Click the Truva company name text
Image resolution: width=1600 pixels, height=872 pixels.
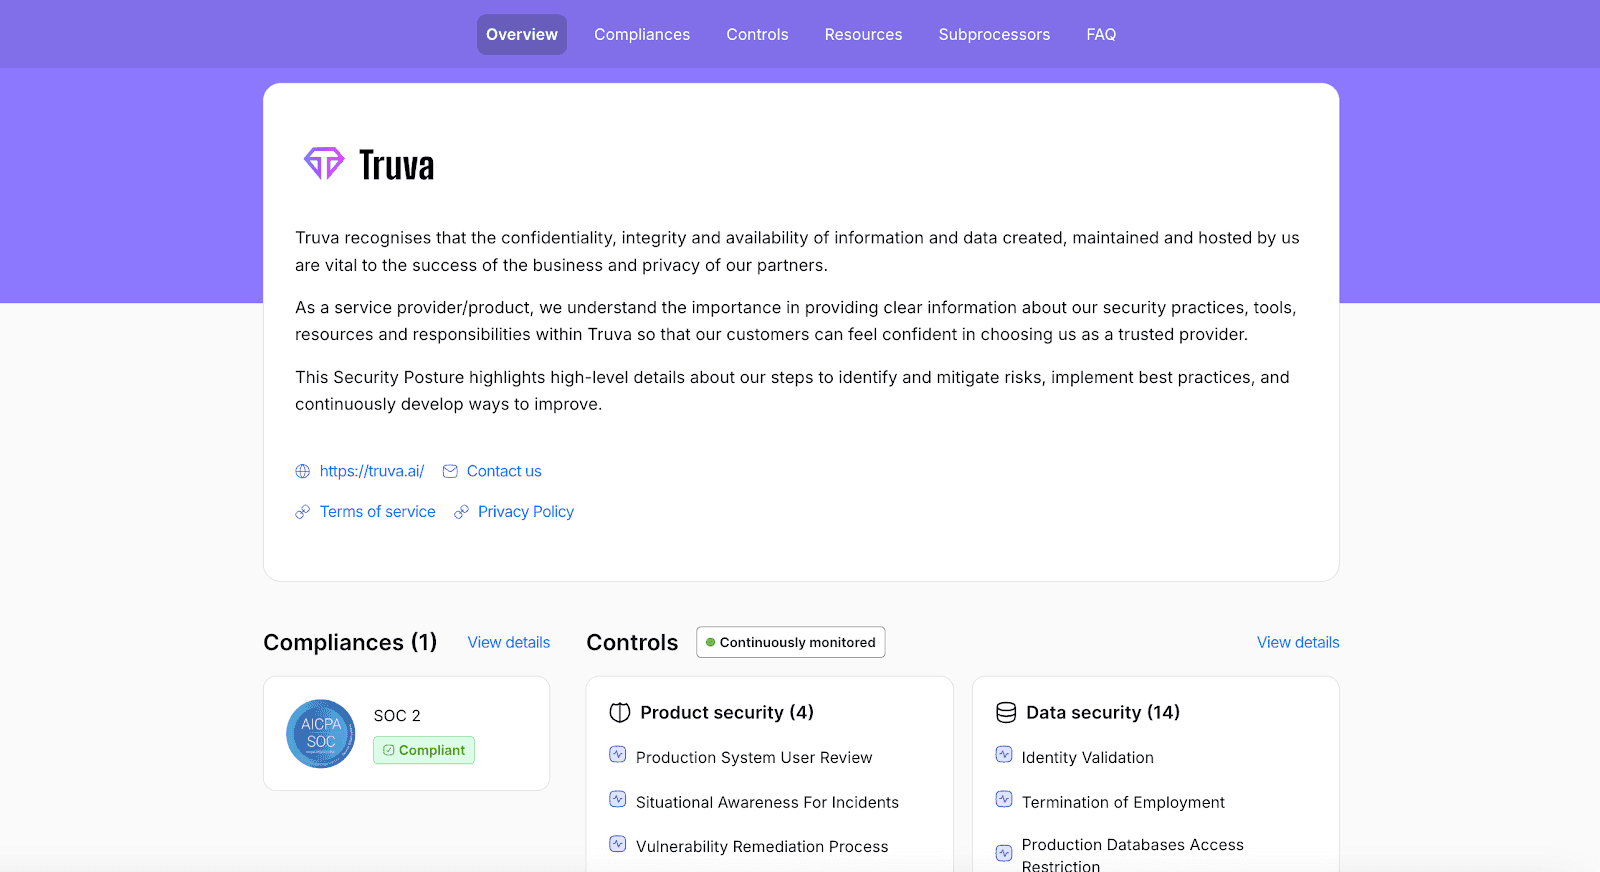pos(397,166)
